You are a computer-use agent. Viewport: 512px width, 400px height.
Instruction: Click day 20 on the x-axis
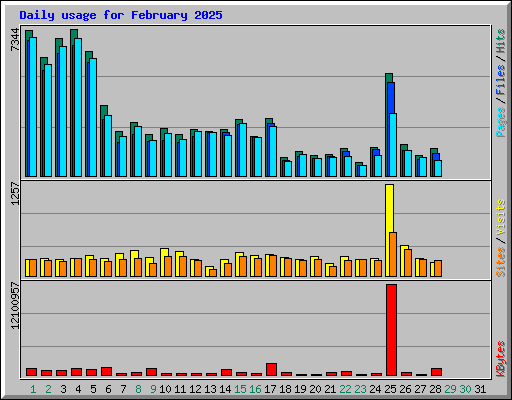click(x=315, y=389)
